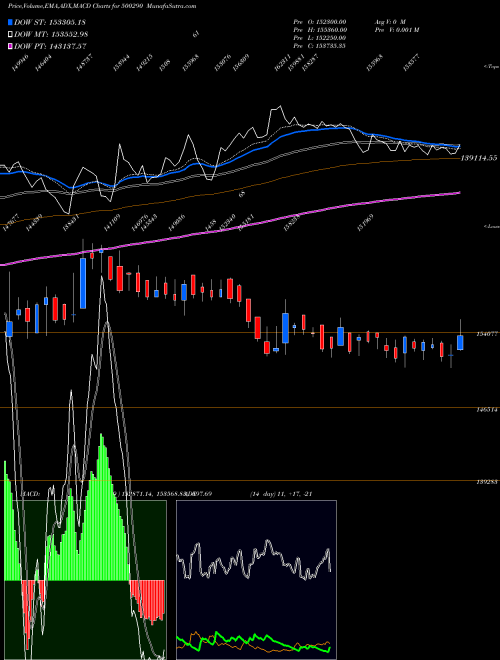500x660 pixels.
Task: Click the '(14 day) 11, +17, -21' ADX text
Action: pyautogui.click(x=281, y=494)
